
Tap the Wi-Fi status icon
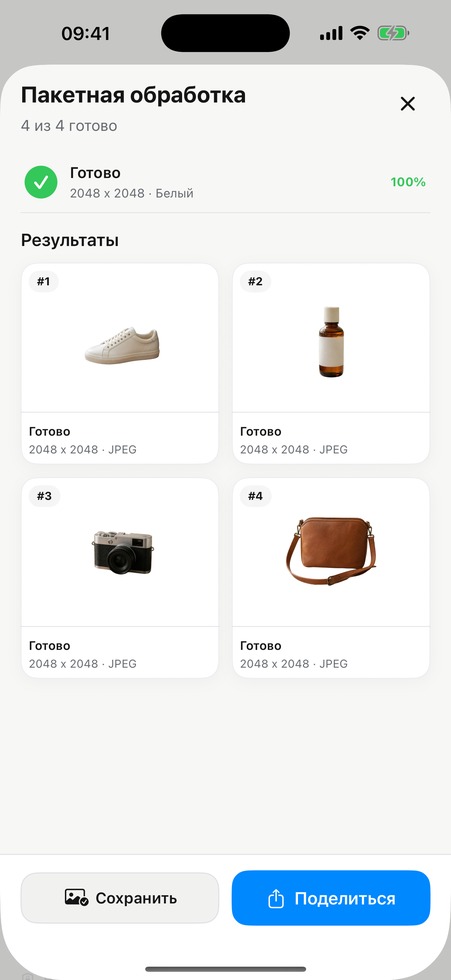coord(360,33)
